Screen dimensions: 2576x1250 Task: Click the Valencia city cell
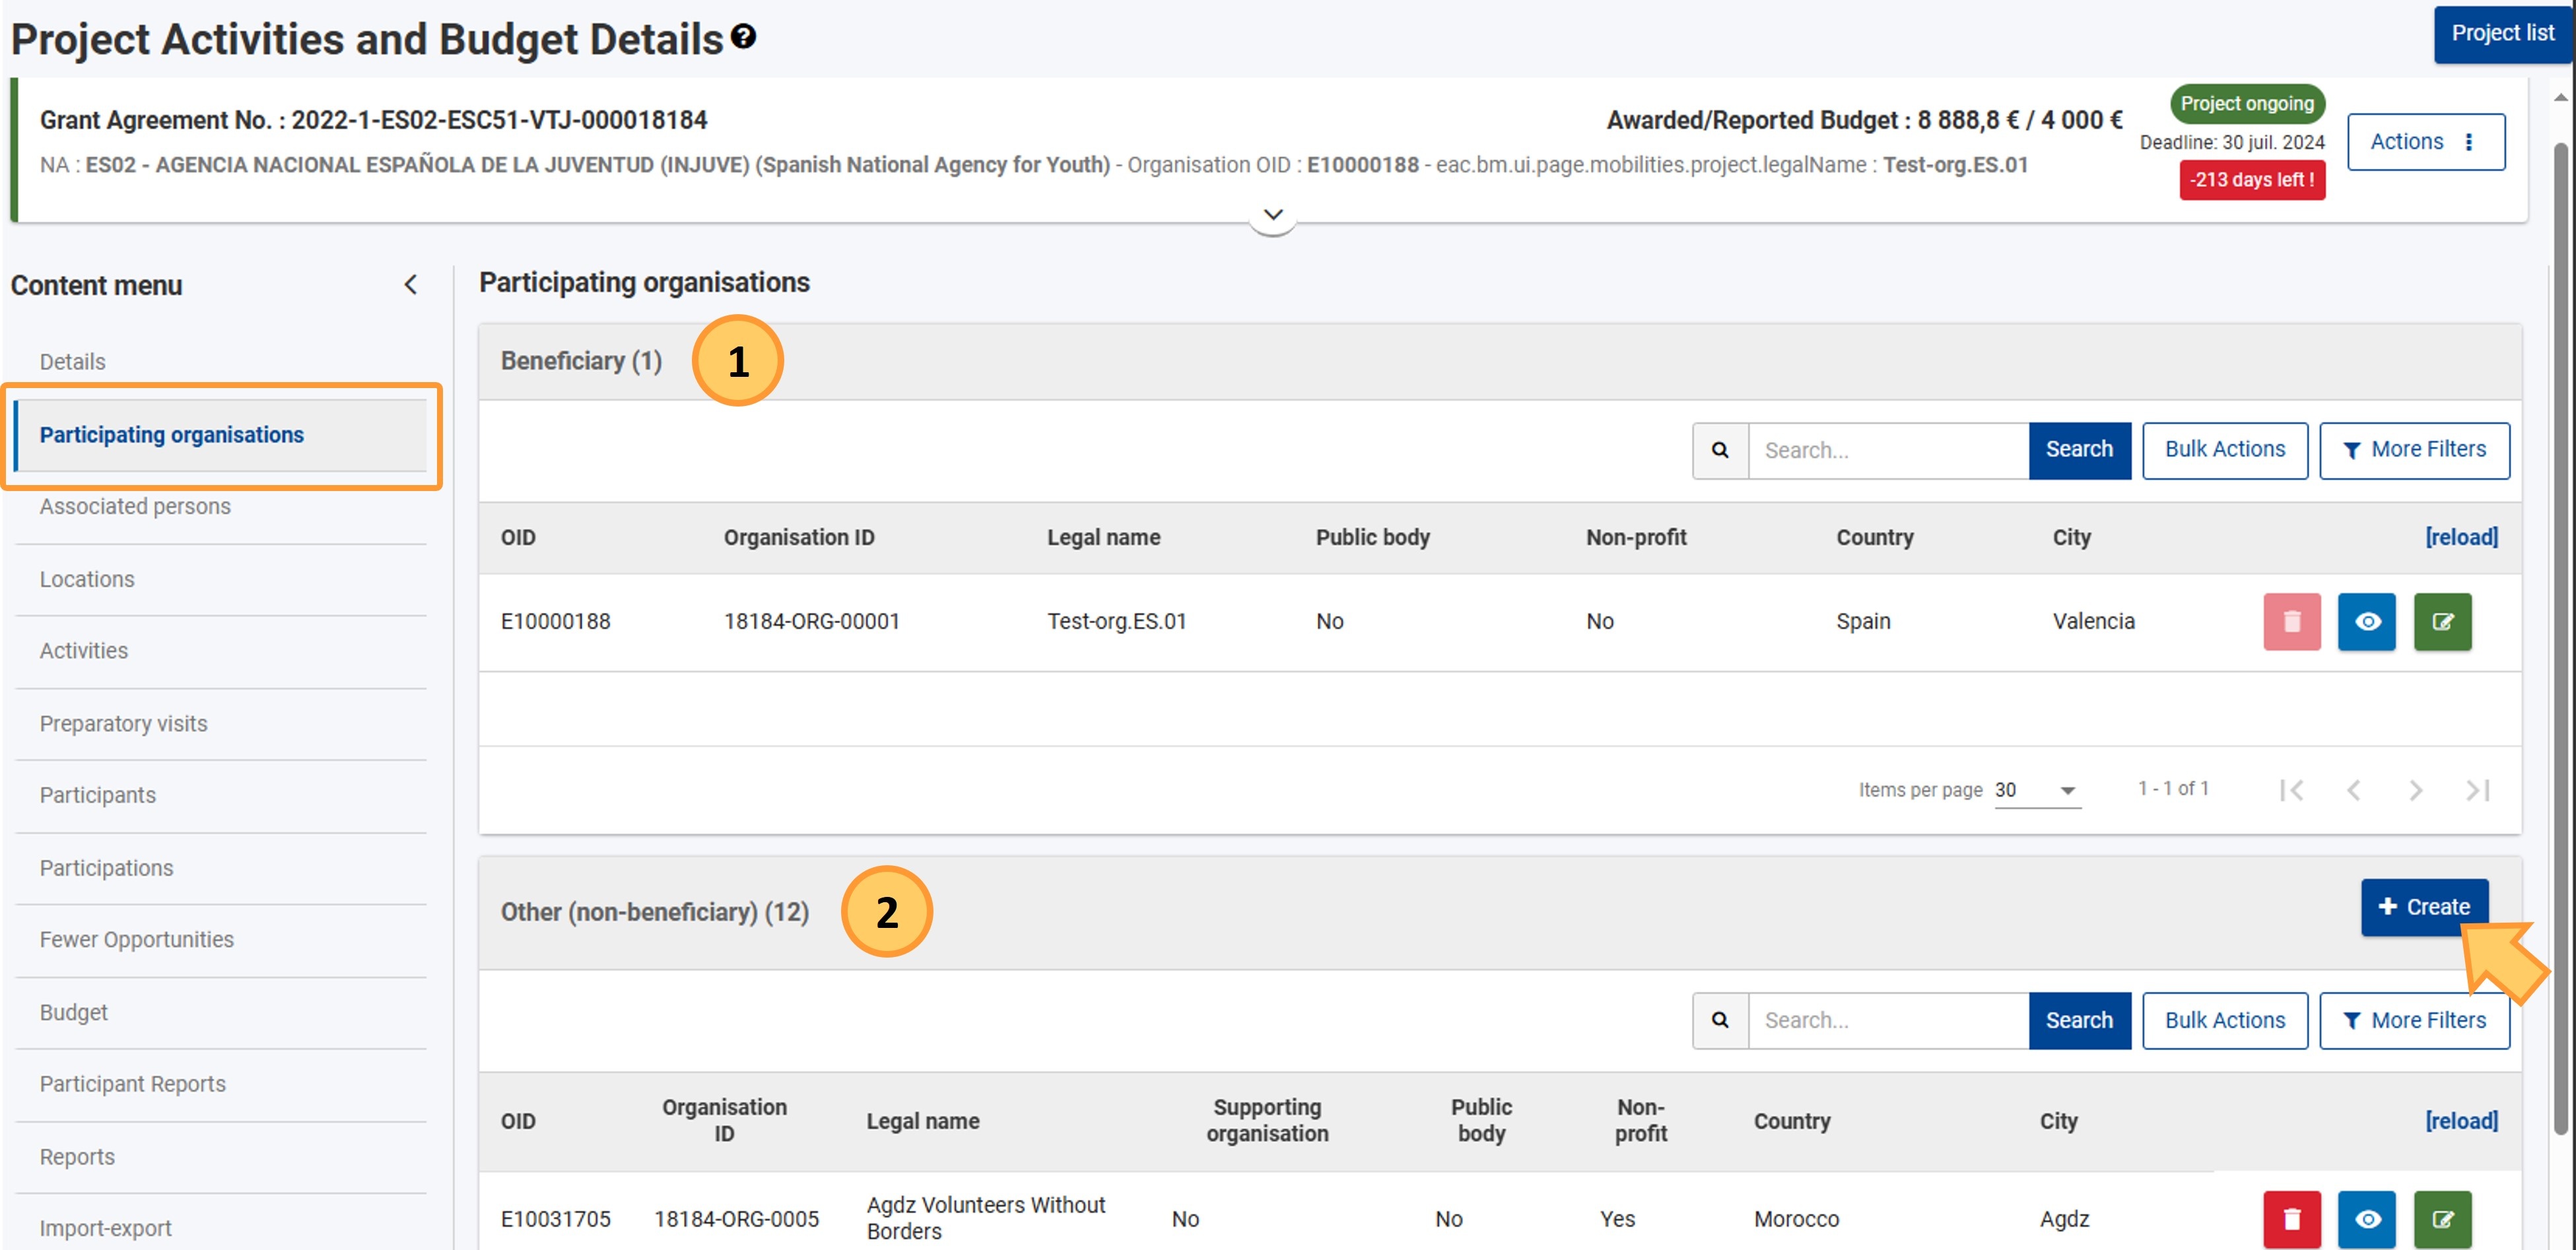[x=2093, y=621]
